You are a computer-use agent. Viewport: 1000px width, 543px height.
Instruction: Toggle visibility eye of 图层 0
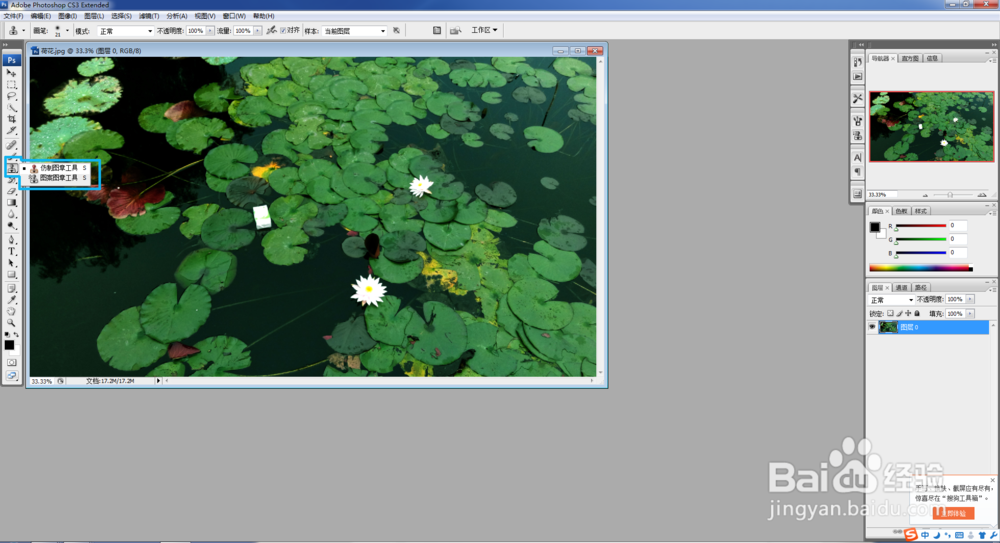click(872, 327)
